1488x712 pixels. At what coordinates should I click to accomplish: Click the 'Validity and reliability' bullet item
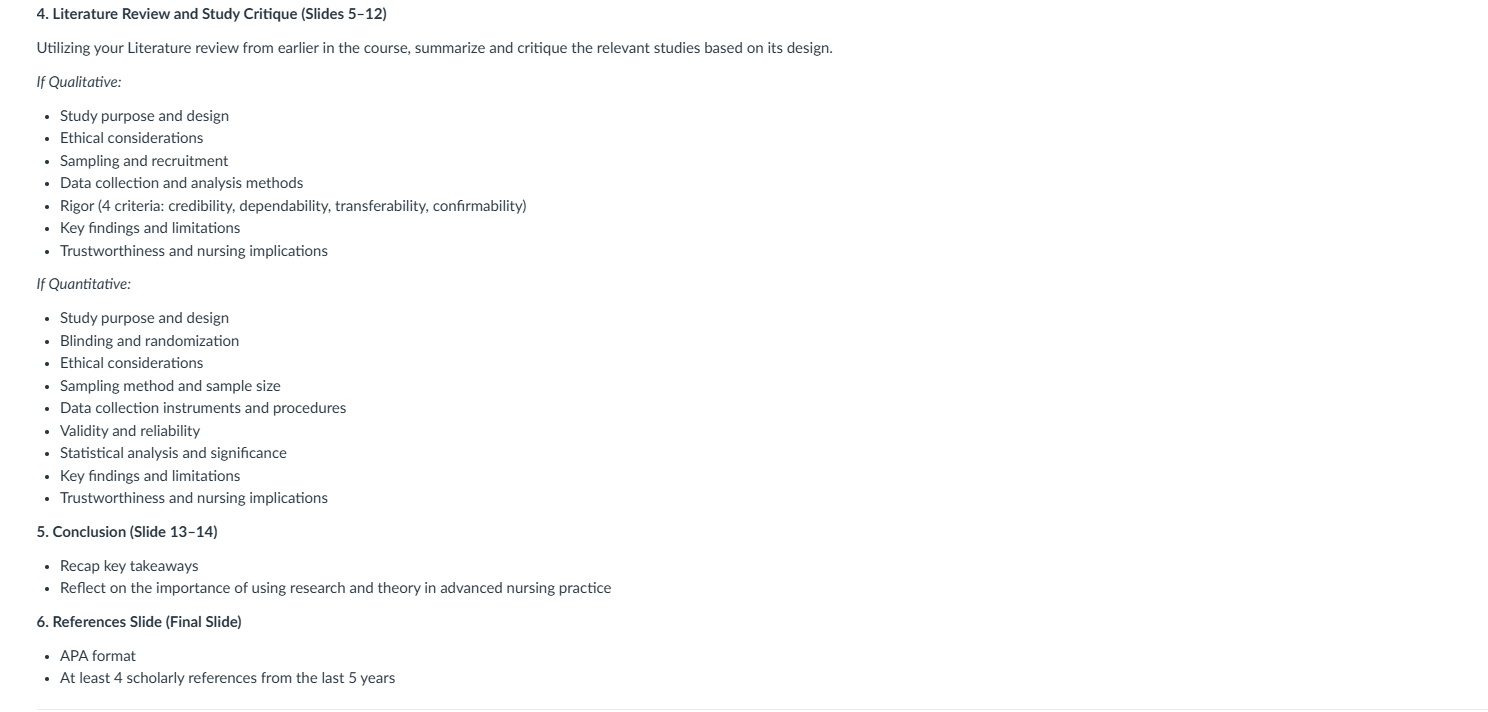pyautogui.click(x=130, y=431)
